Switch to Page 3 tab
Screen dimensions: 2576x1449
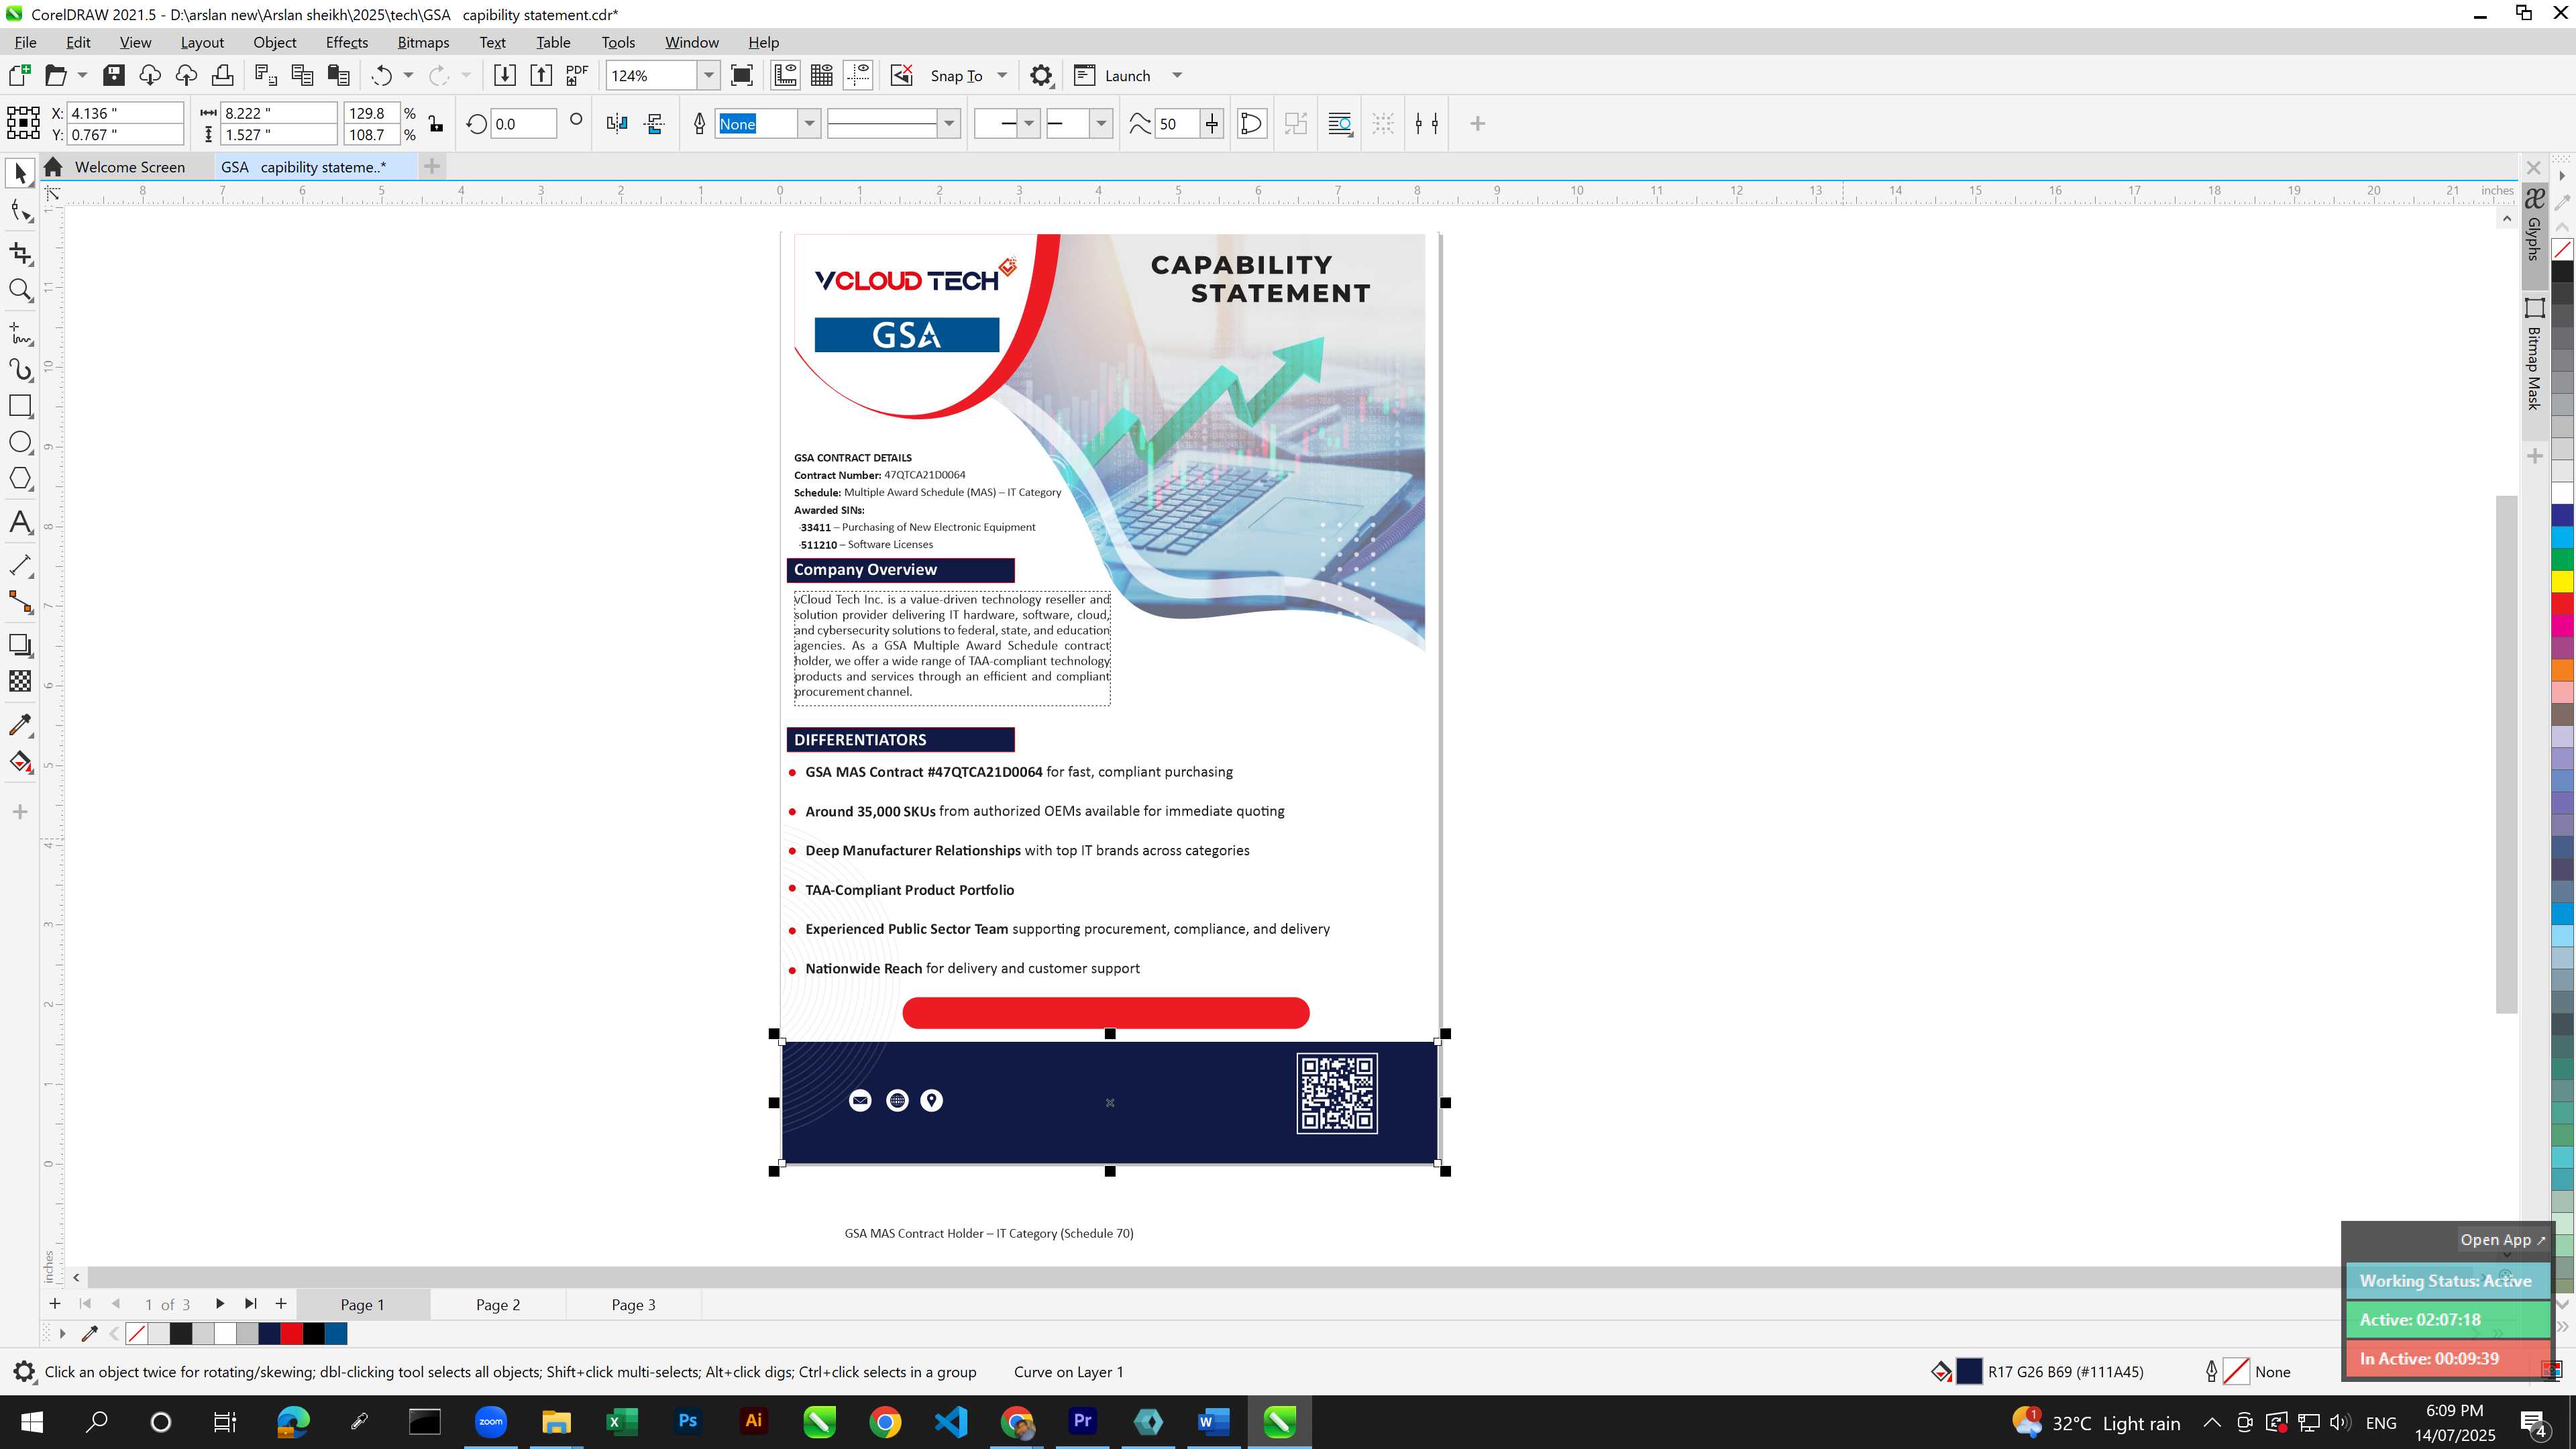pyautogui.click(x=633, y=1304)
